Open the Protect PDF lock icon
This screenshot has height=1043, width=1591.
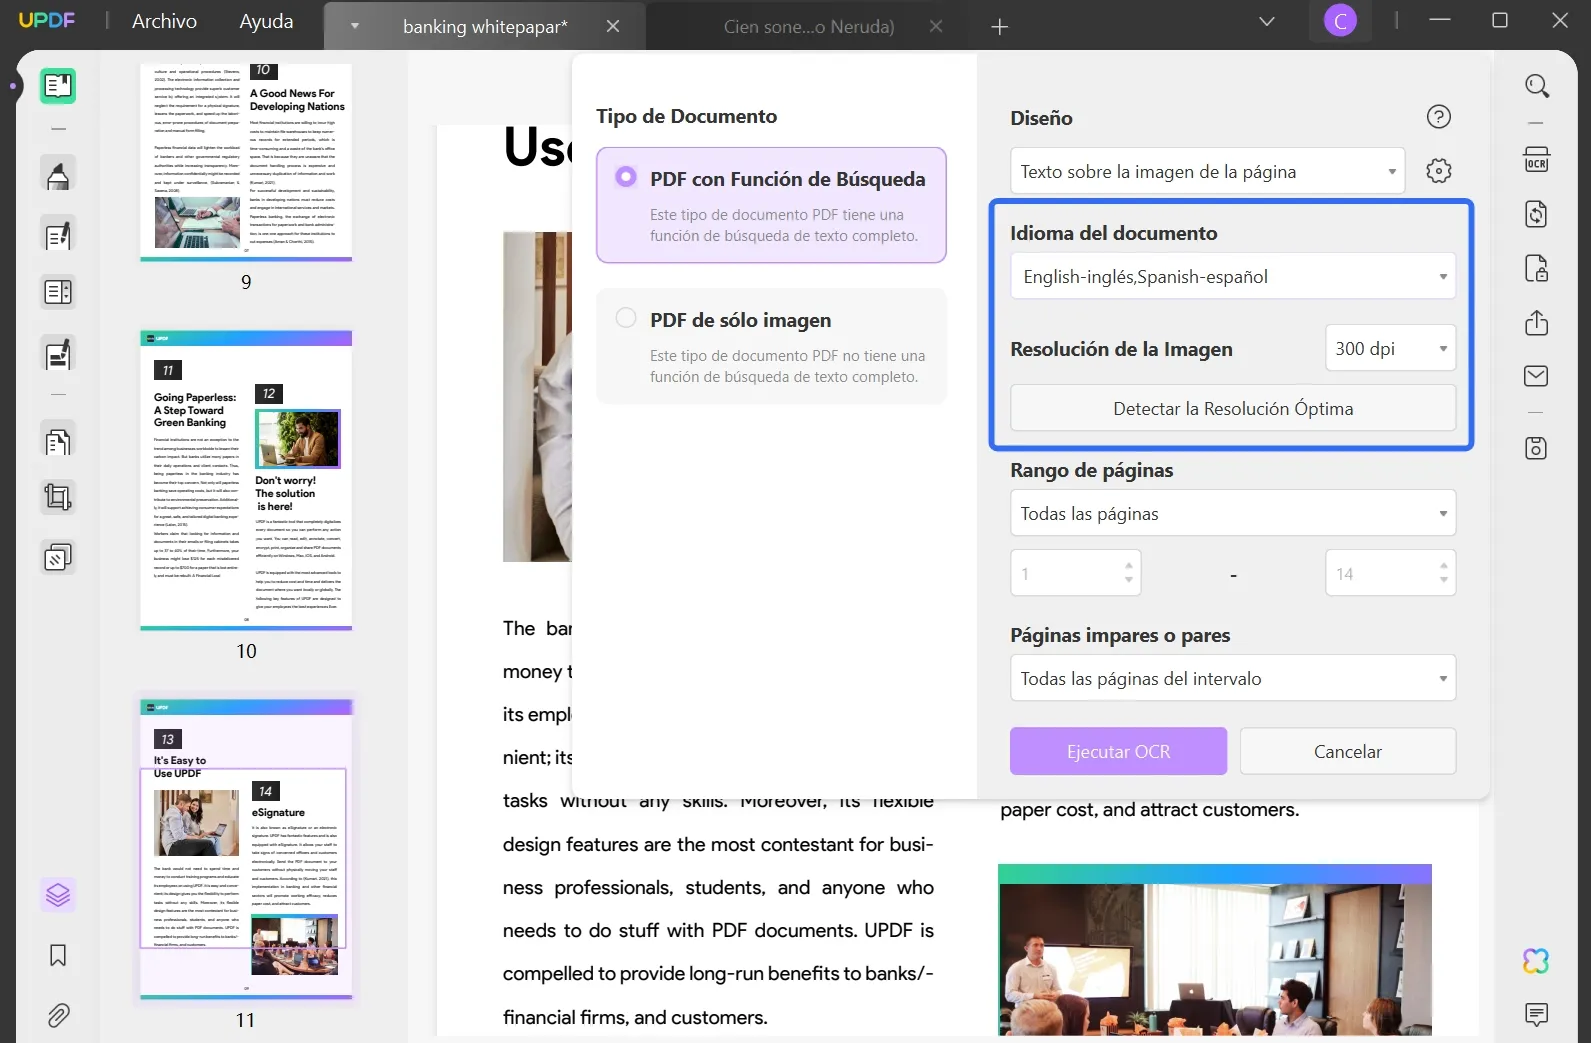tap(1537, 268)
